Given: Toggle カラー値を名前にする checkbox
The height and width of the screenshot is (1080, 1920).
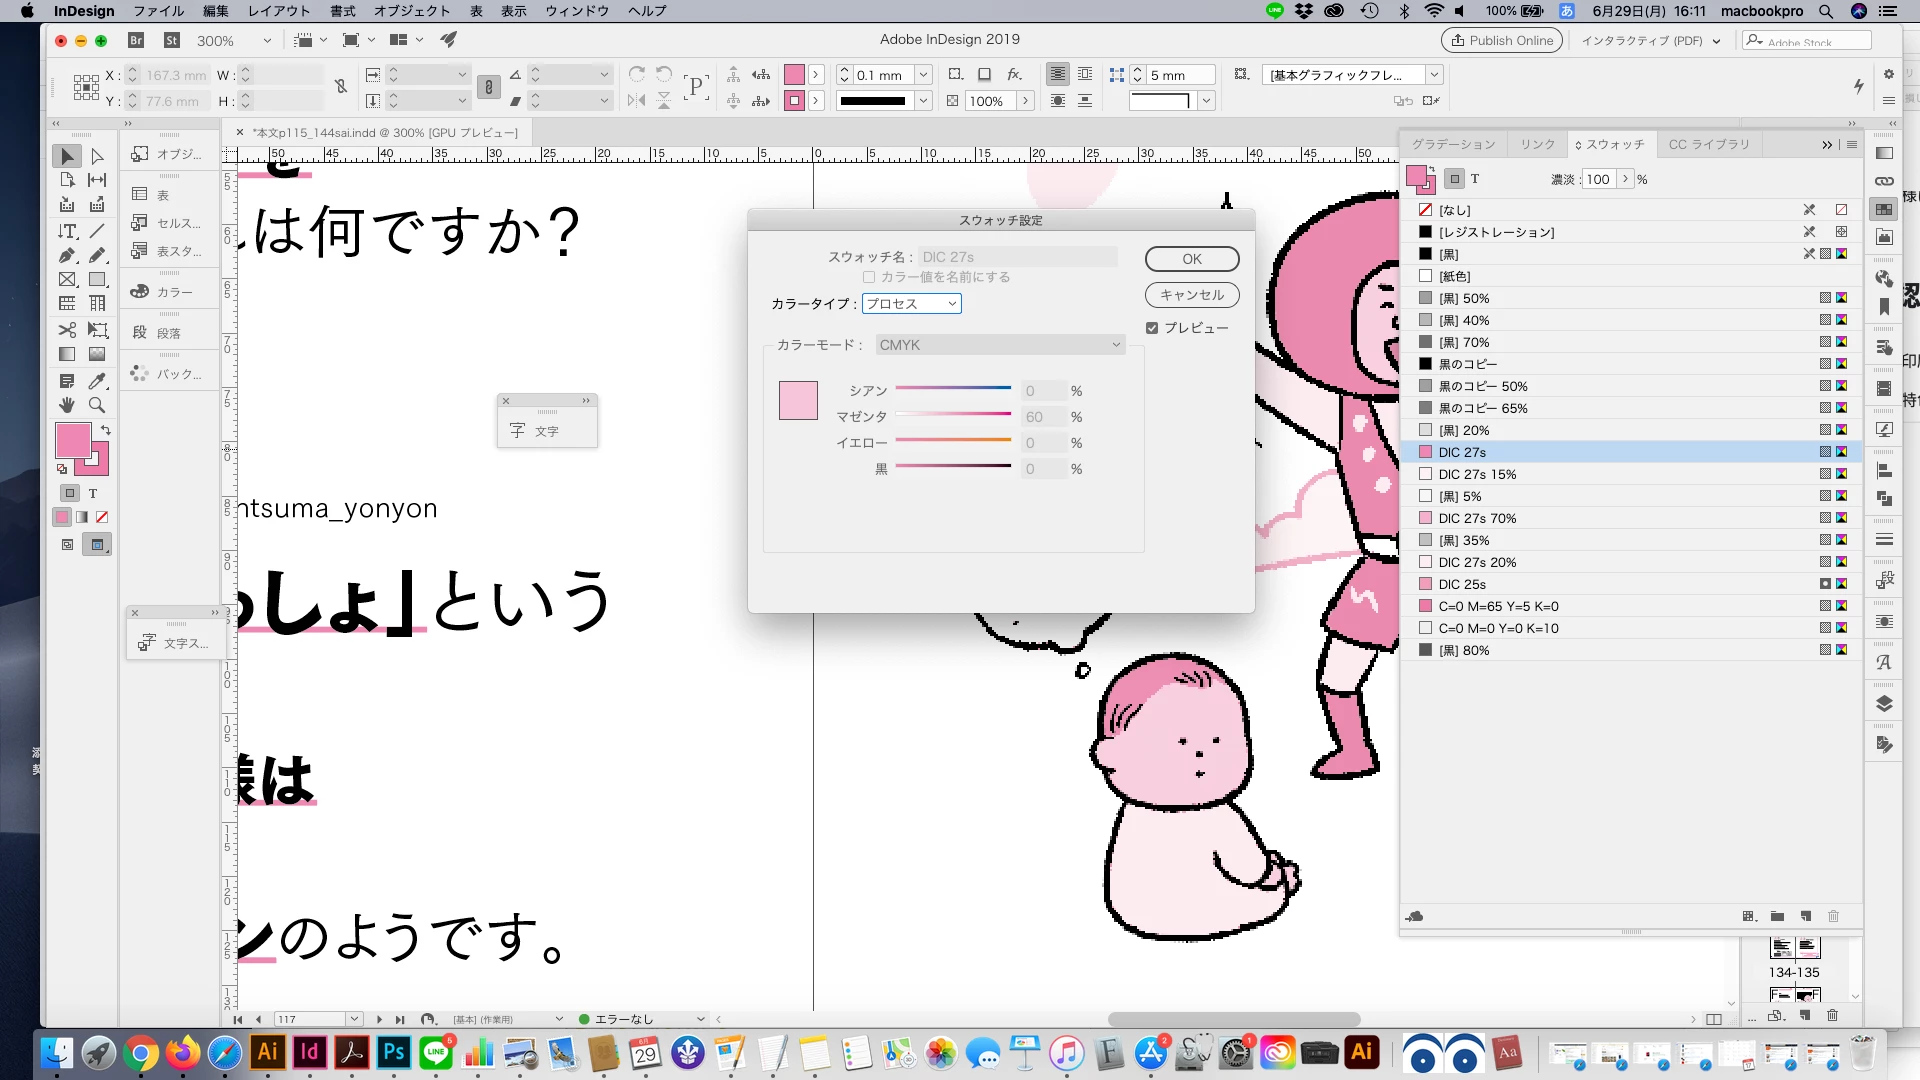Looking at the screenshot, I should pos(869,277).
